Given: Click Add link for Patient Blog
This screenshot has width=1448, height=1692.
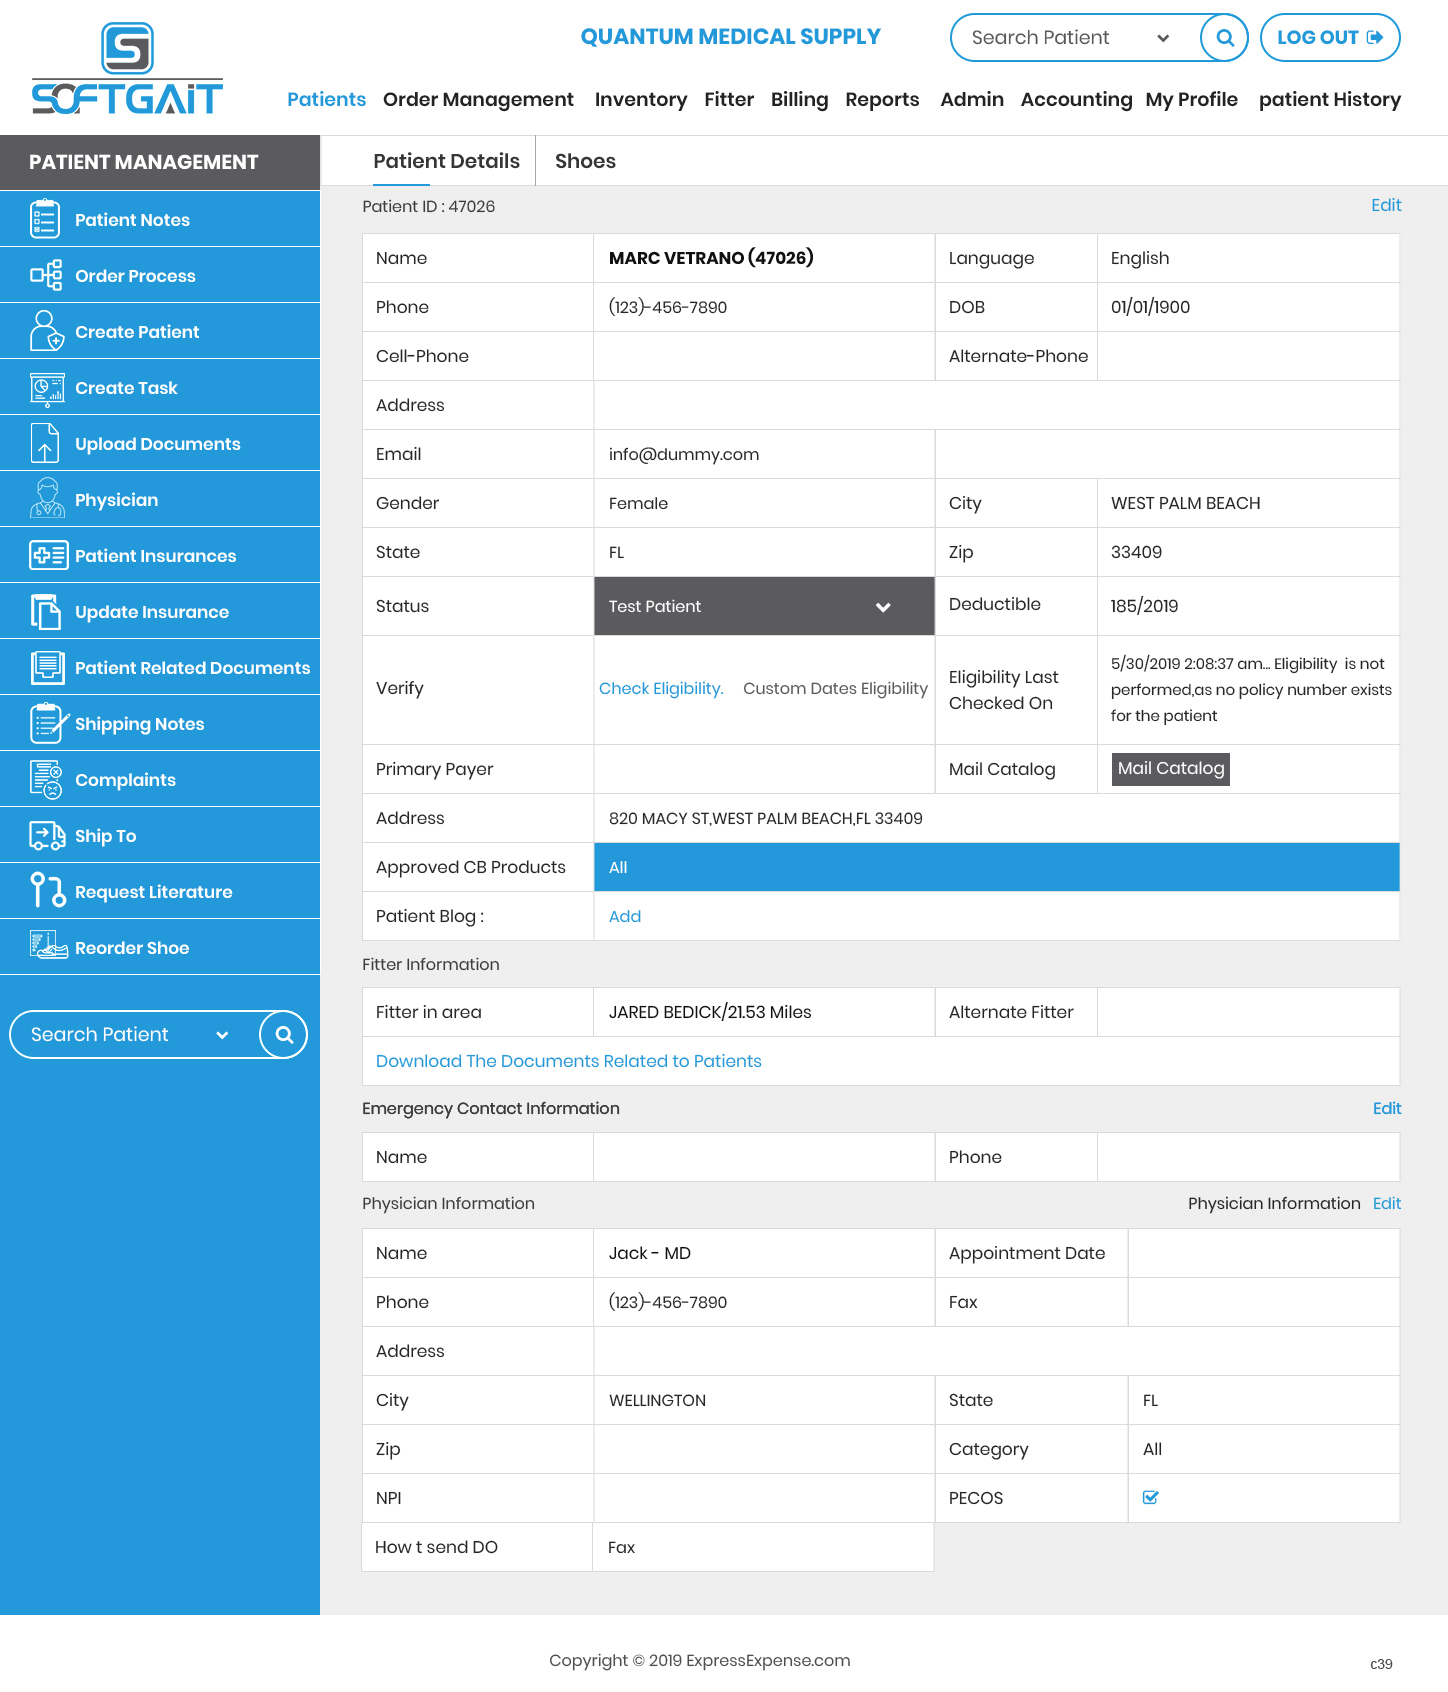Looking at the screenshot, I should pyautogui.click(x=625, y=916).
